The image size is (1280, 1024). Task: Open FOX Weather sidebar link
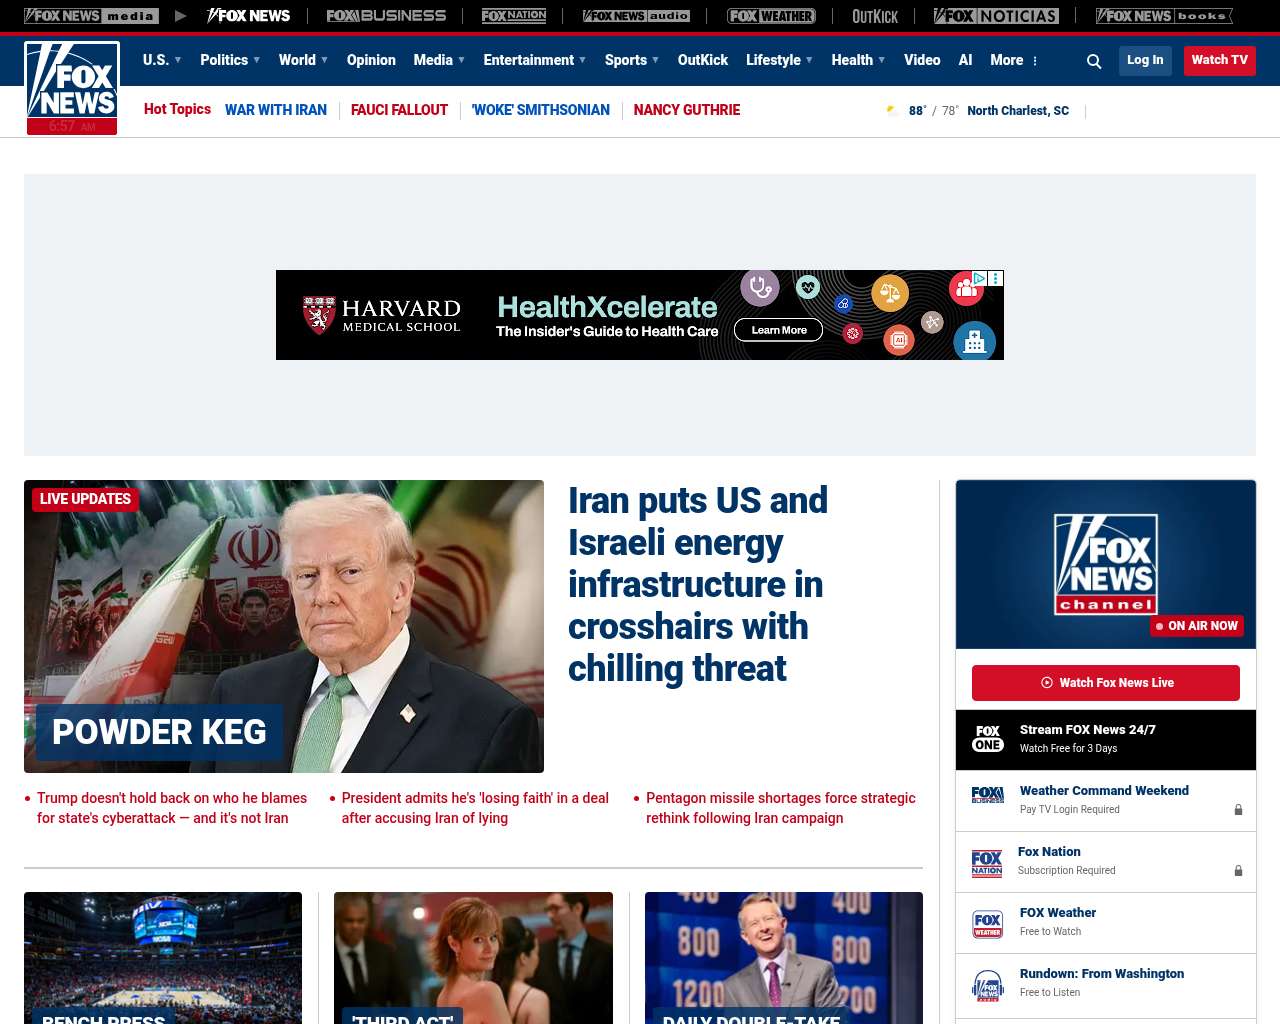(x=1058, y=913)
